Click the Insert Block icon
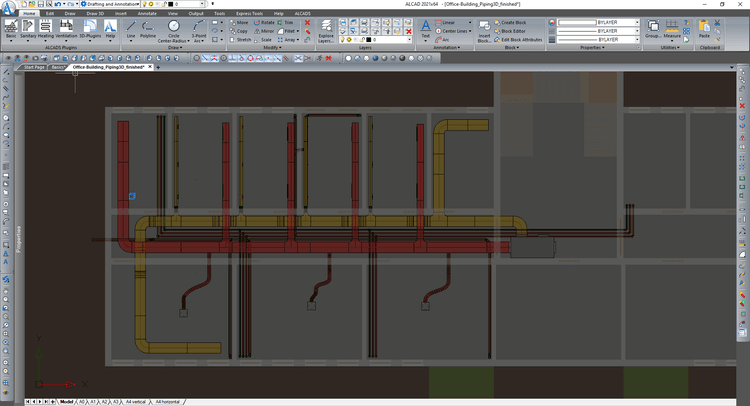750x406 pixels. [x=484, y=31]
